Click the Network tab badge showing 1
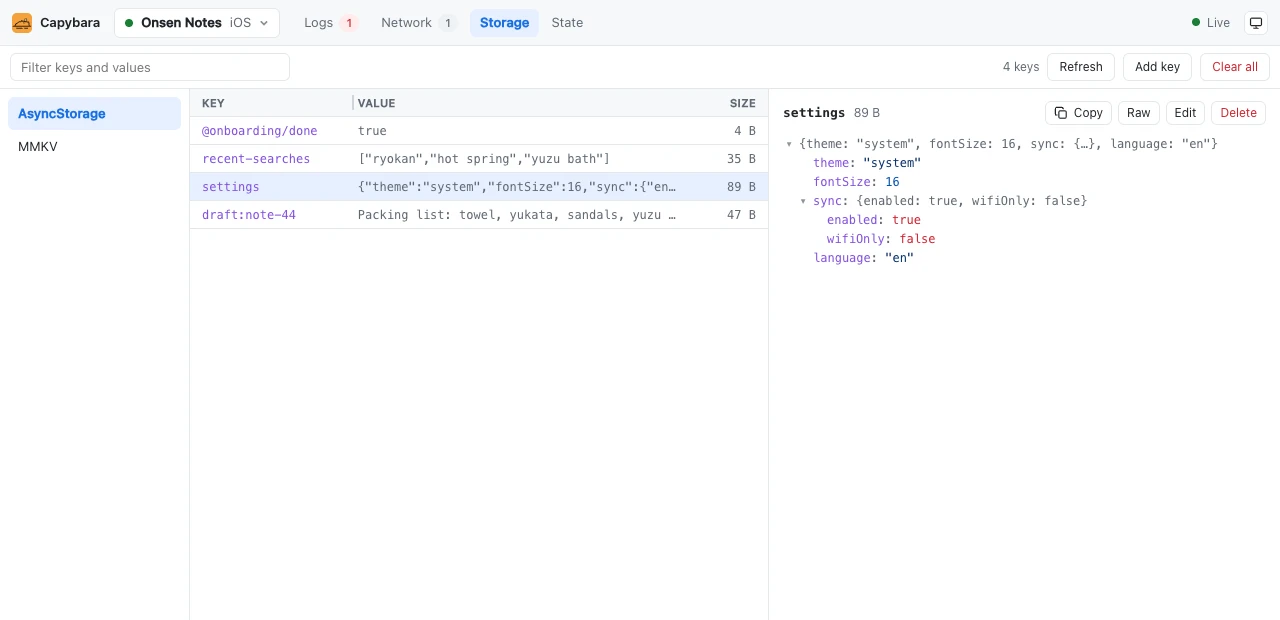The image size is (1280, 620). 447,23
